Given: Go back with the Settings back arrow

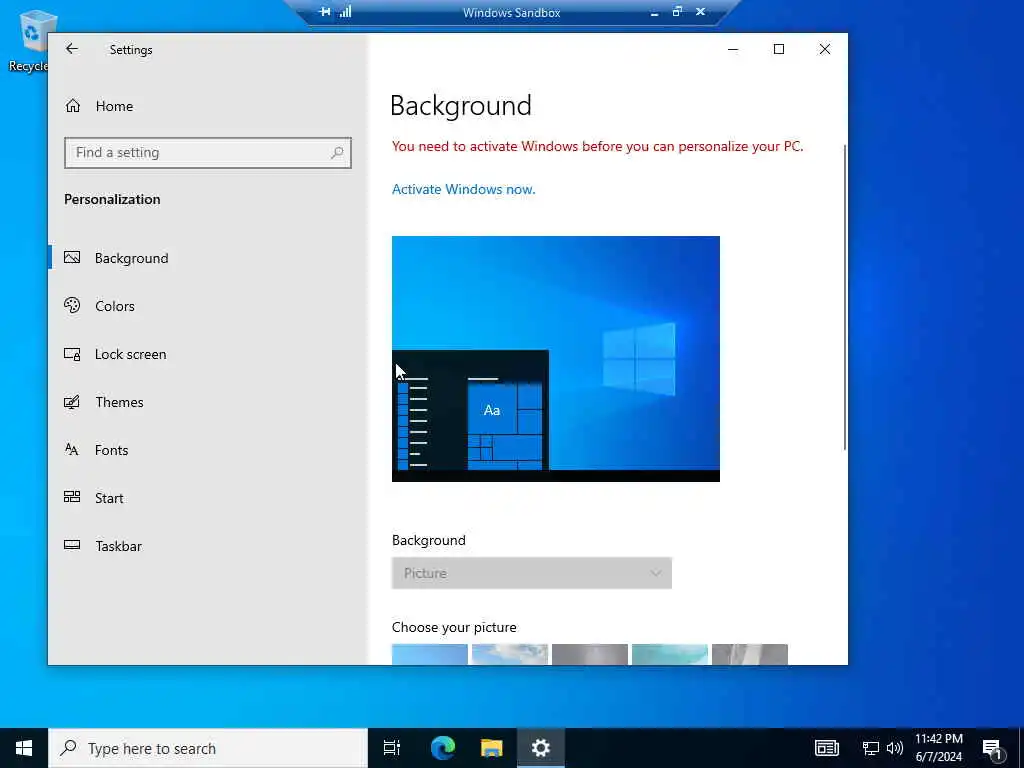Looking at the screenshot, I should (72, 49).
